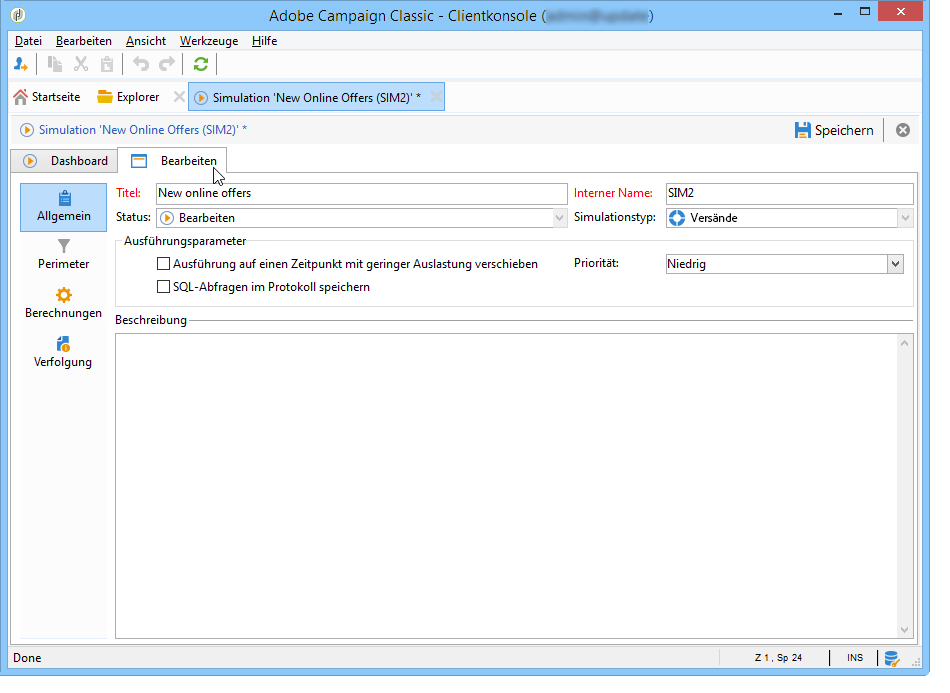This screenshot has width=950, height=693.
Task: Open the Perimeter filter section
Action: pos(64,254)
